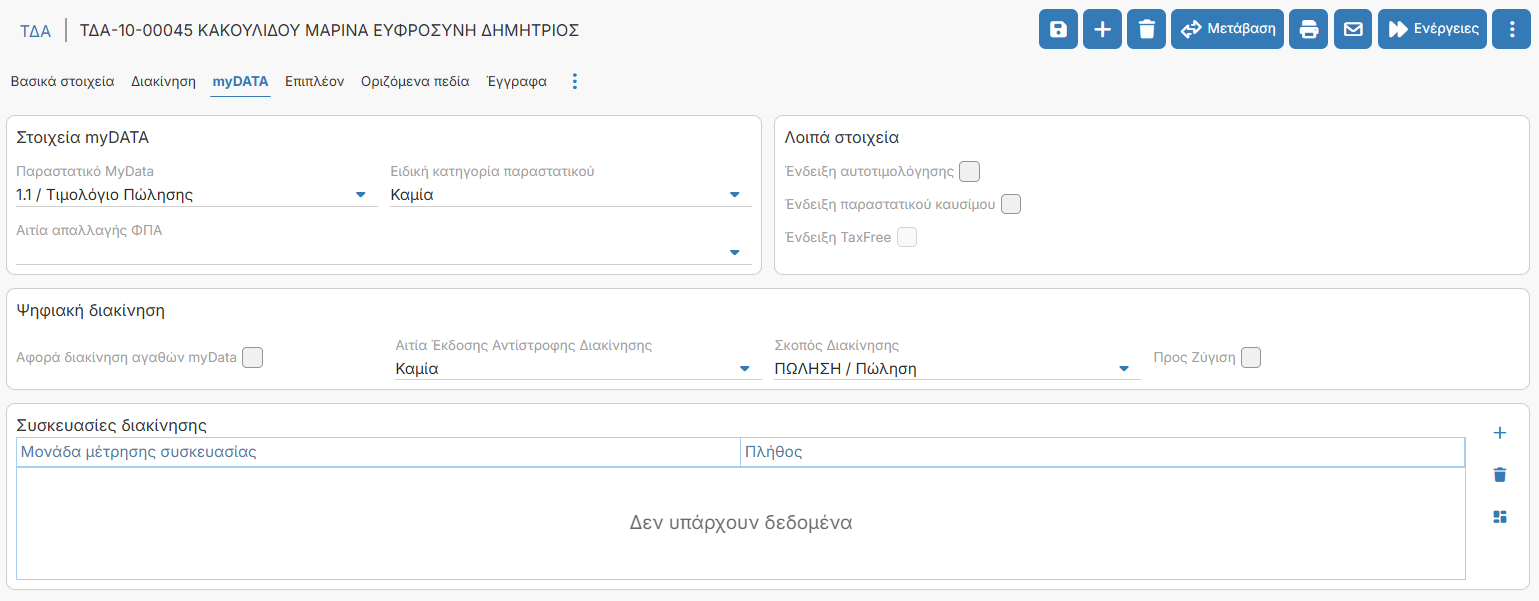1539x601 pixels.
Task: Toggle the Ένδειξη TaxFree checkbox
Action: point(907,237)
